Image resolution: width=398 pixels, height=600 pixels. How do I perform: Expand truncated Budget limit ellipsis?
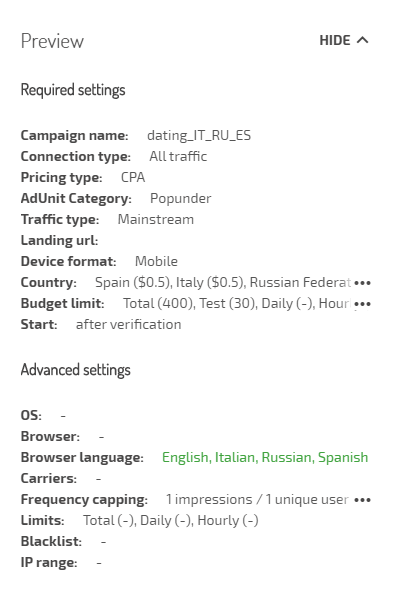[x=362, y=304]
